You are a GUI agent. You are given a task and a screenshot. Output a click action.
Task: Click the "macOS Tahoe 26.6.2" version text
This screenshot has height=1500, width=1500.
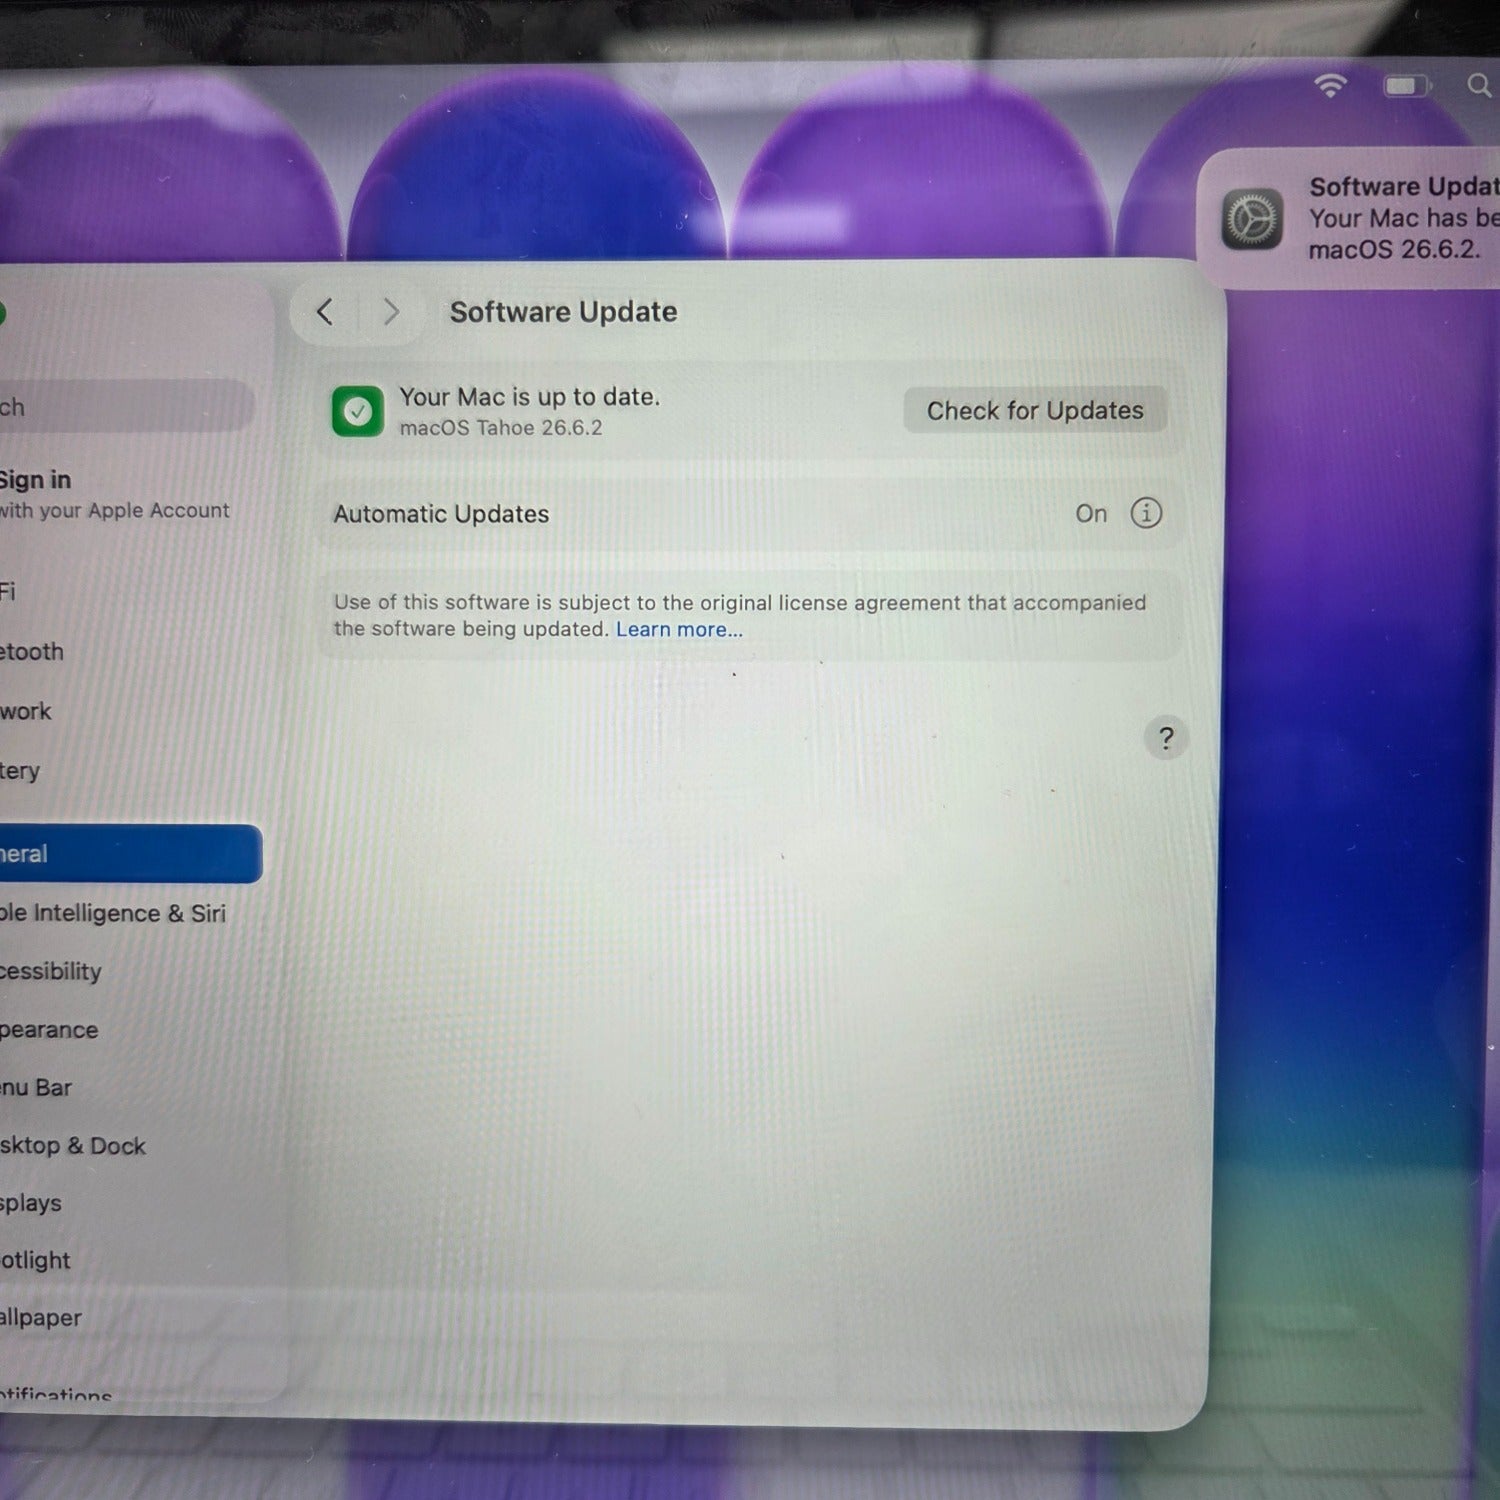click(x=501, y=428)
